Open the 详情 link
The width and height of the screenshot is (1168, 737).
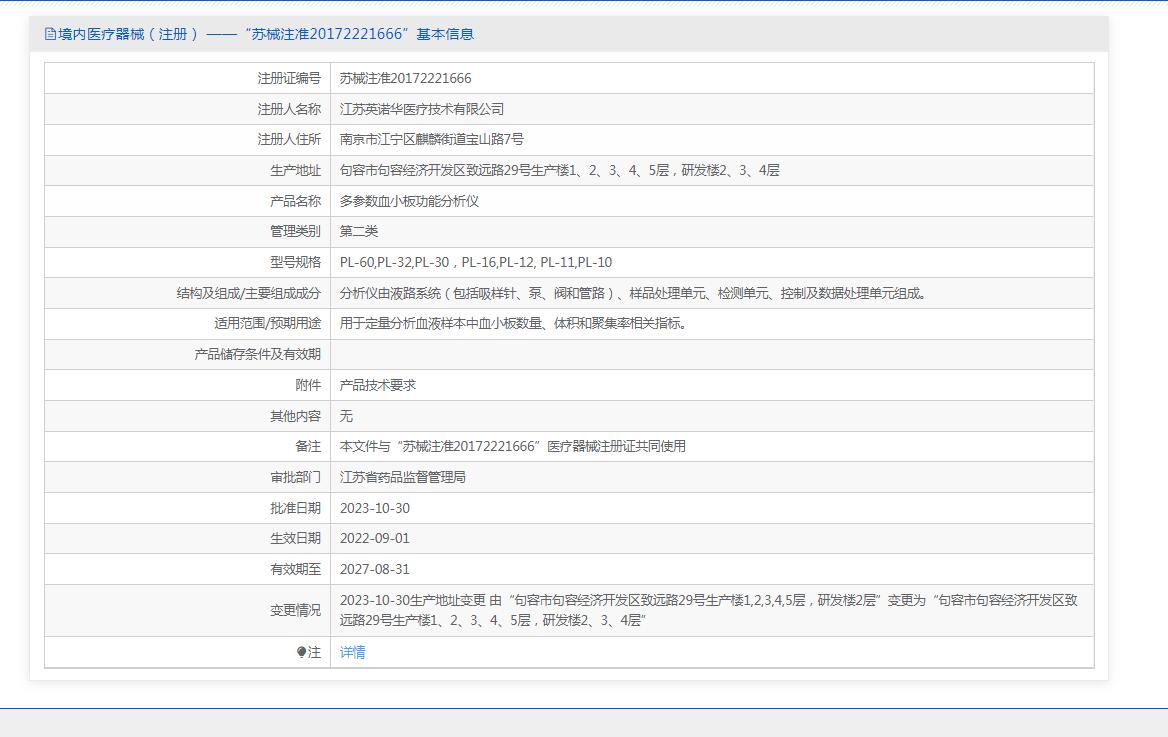(x=352, y=653)
